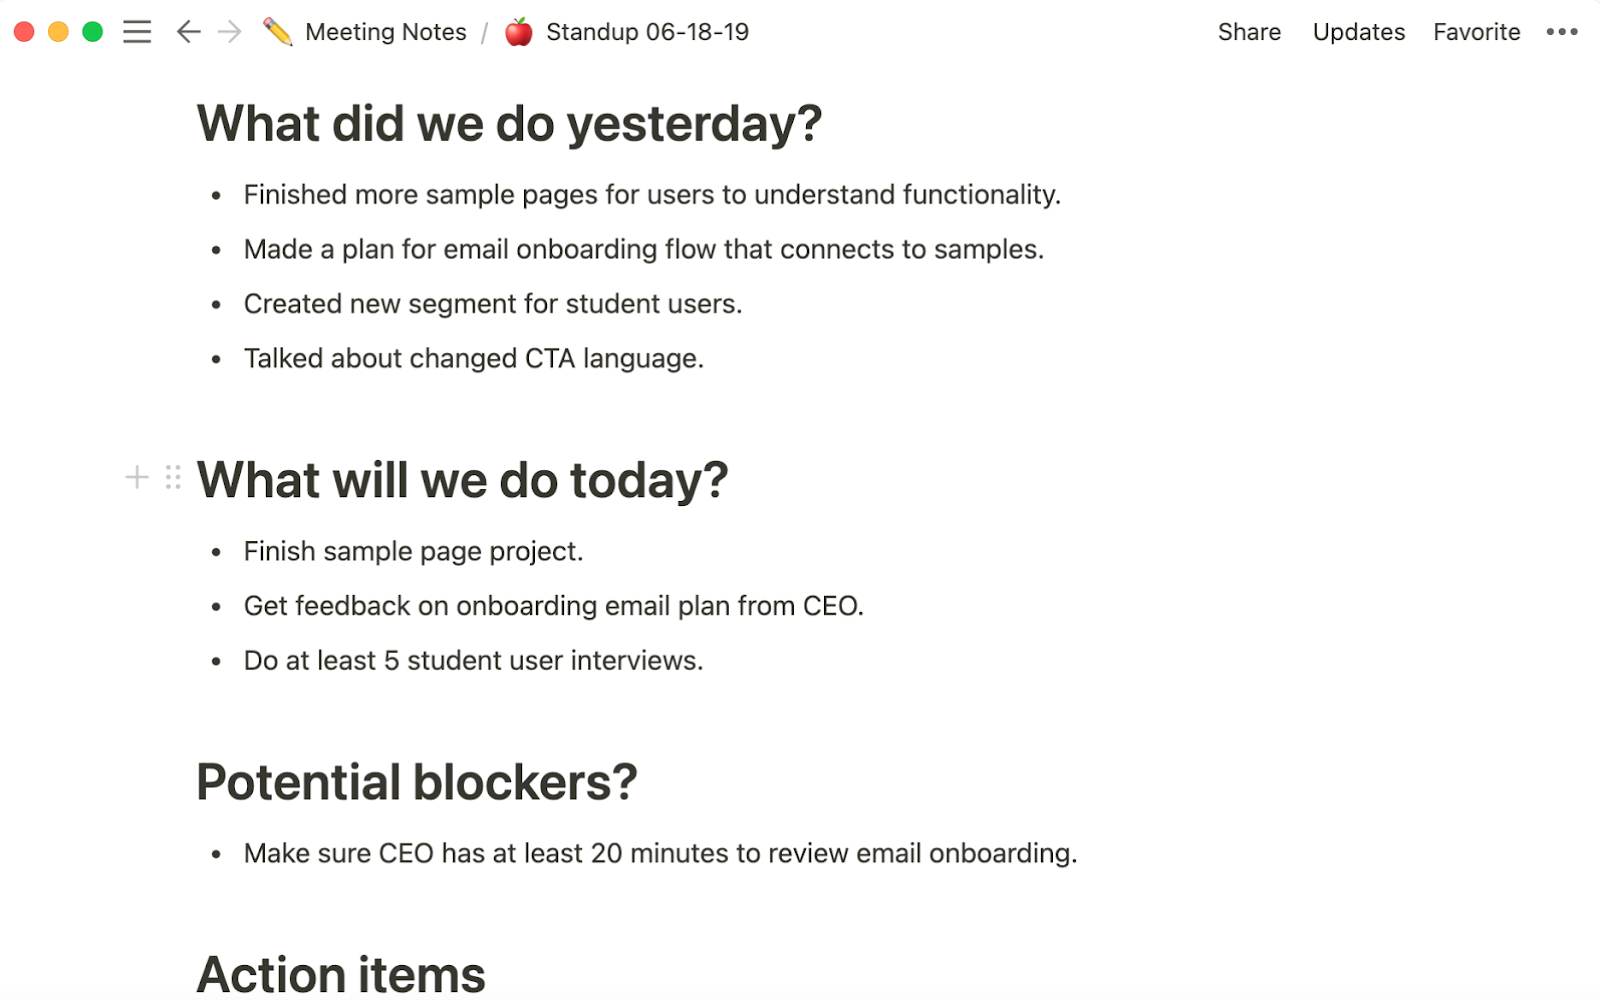Click the apple icon beside Standup 06-18-19
The image size is (1600, 1000).
click(519, 31)
